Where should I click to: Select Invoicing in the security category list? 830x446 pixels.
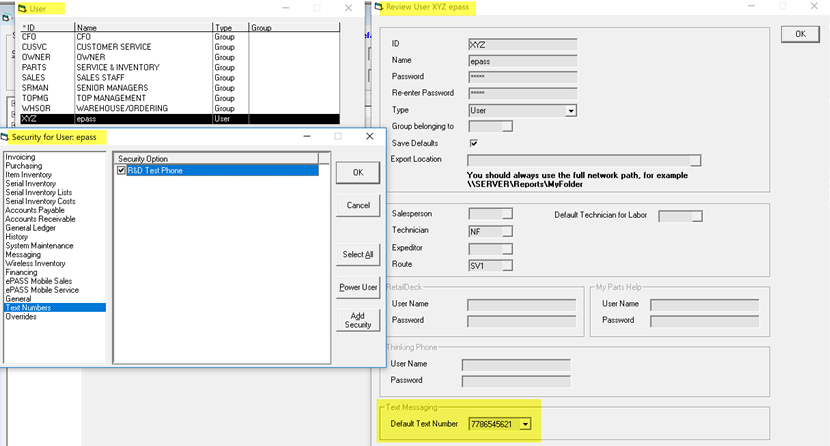(x=20, y=157)
